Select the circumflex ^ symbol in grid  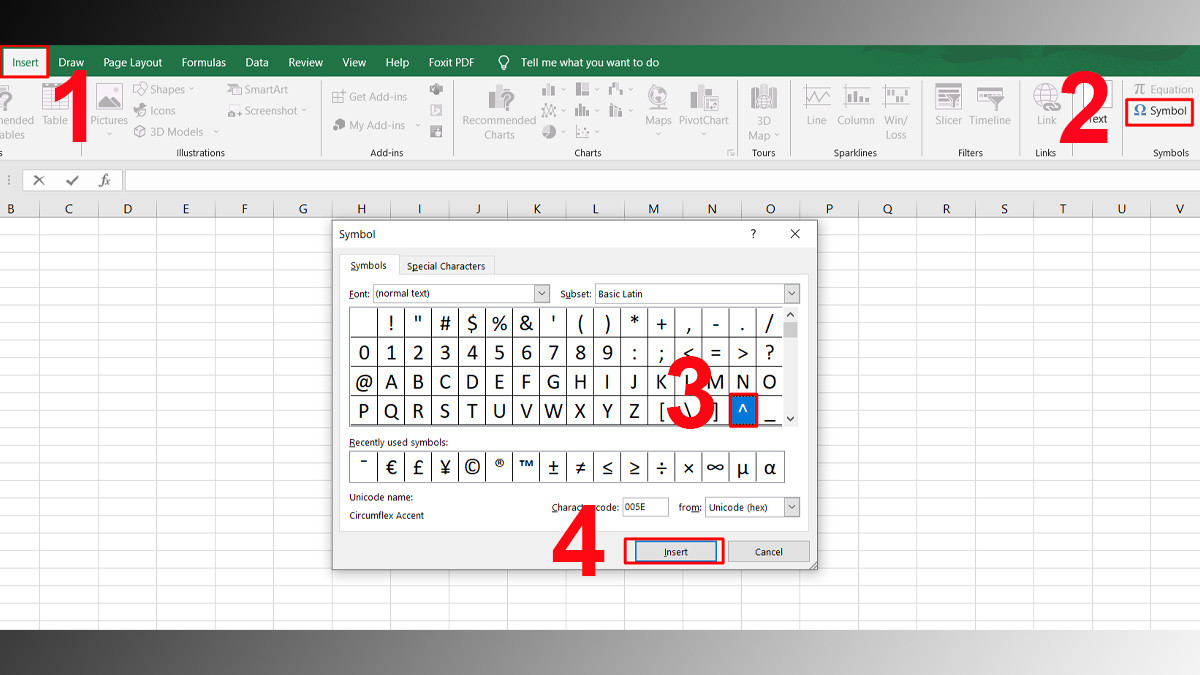pyautogui.click(x=743, y=411)
